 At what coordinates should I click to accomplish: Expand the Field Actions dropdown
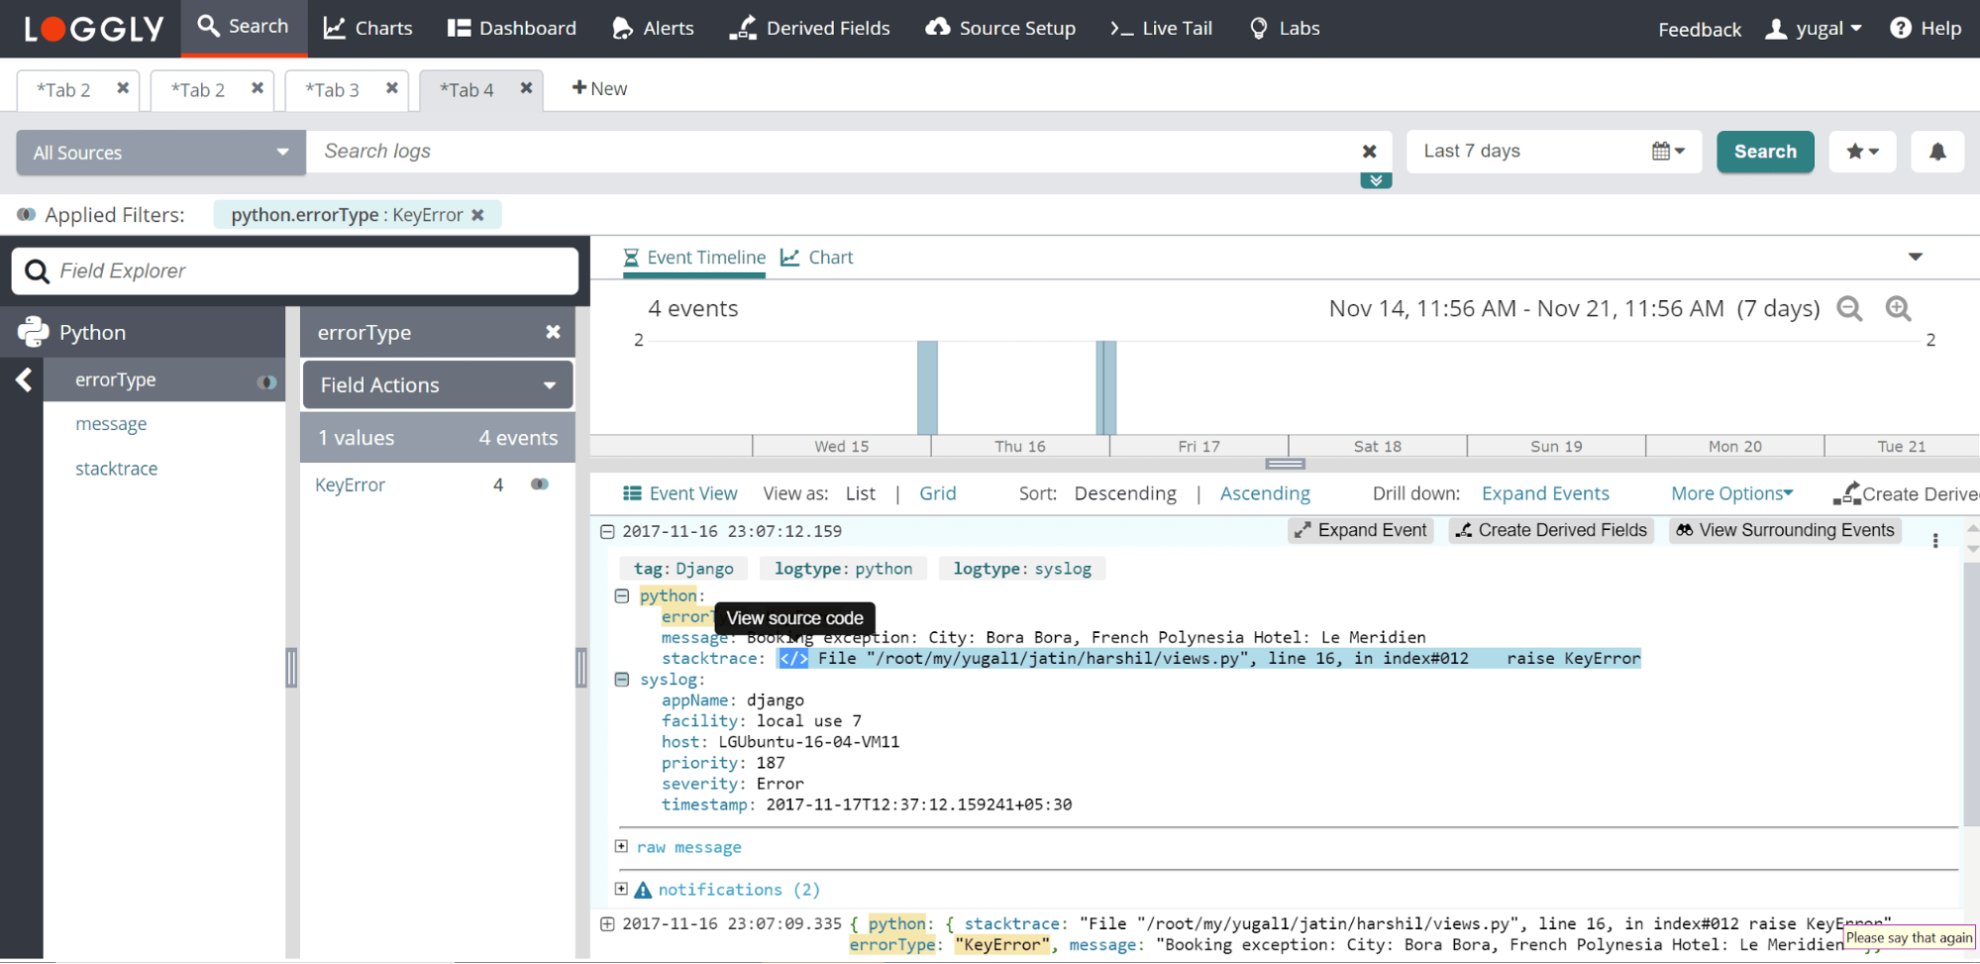click(x=437, y=385)
